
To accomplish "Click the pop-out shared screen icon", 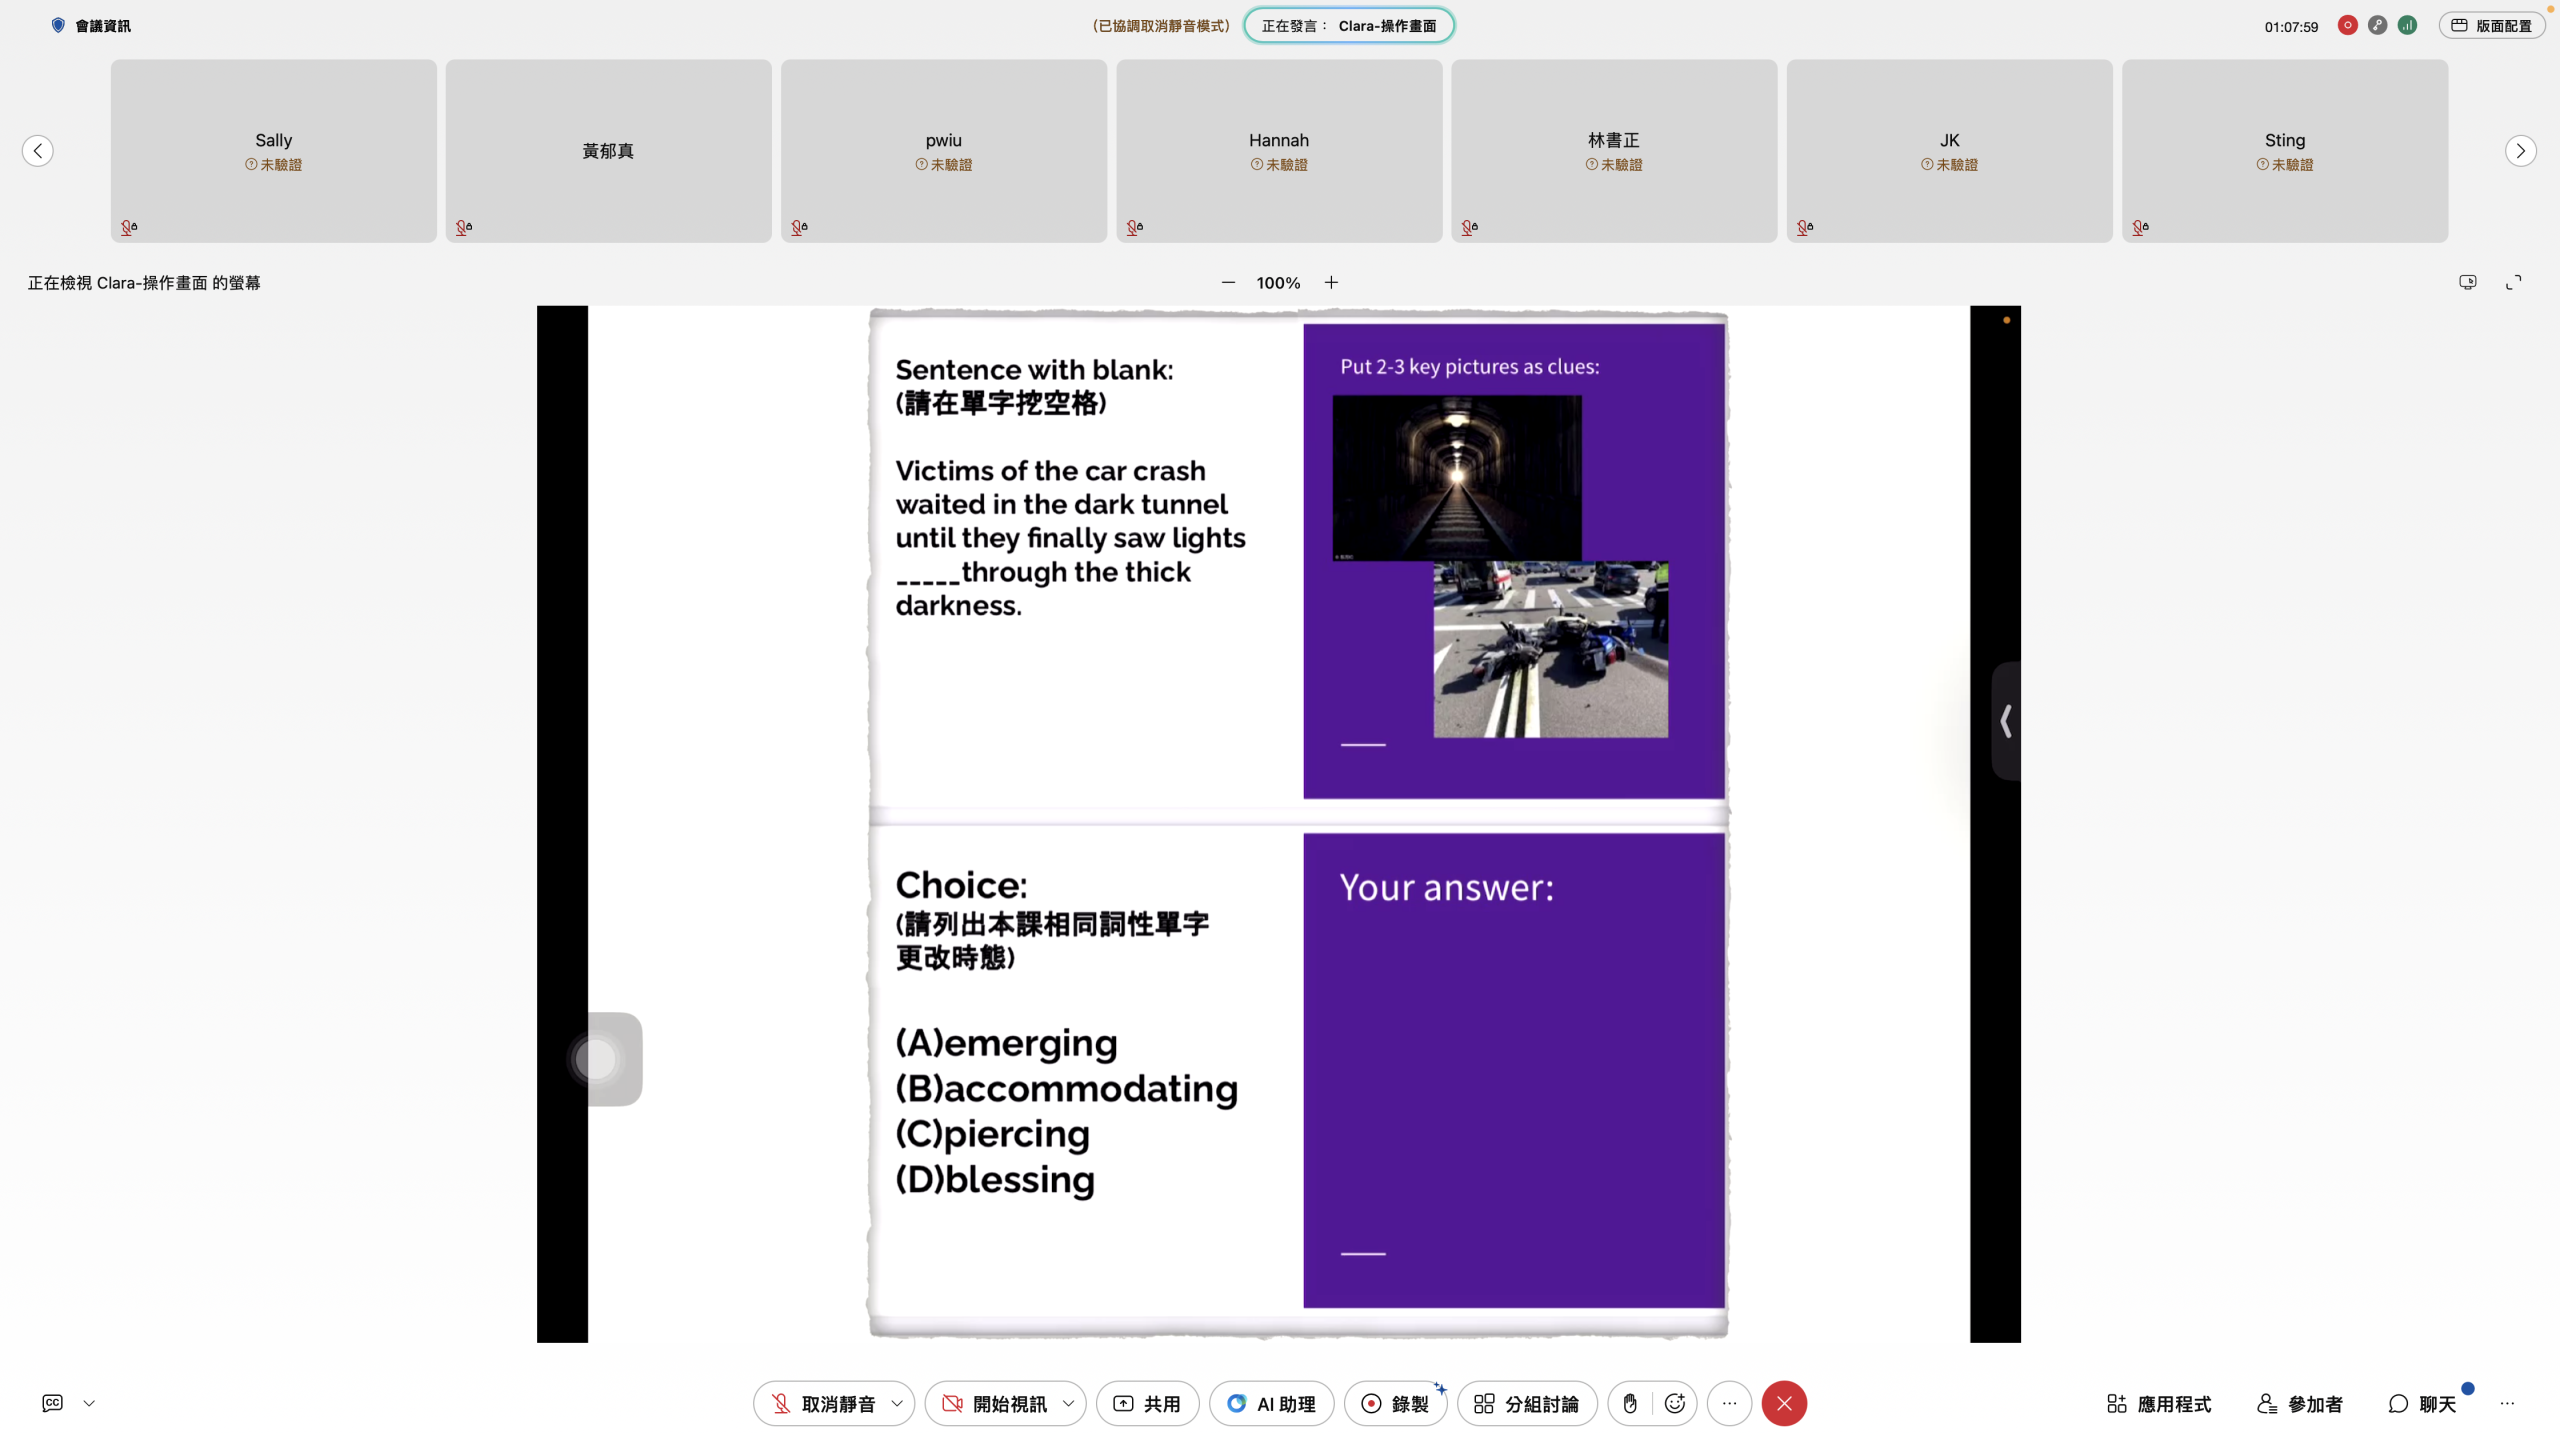I will [2468, 283].
